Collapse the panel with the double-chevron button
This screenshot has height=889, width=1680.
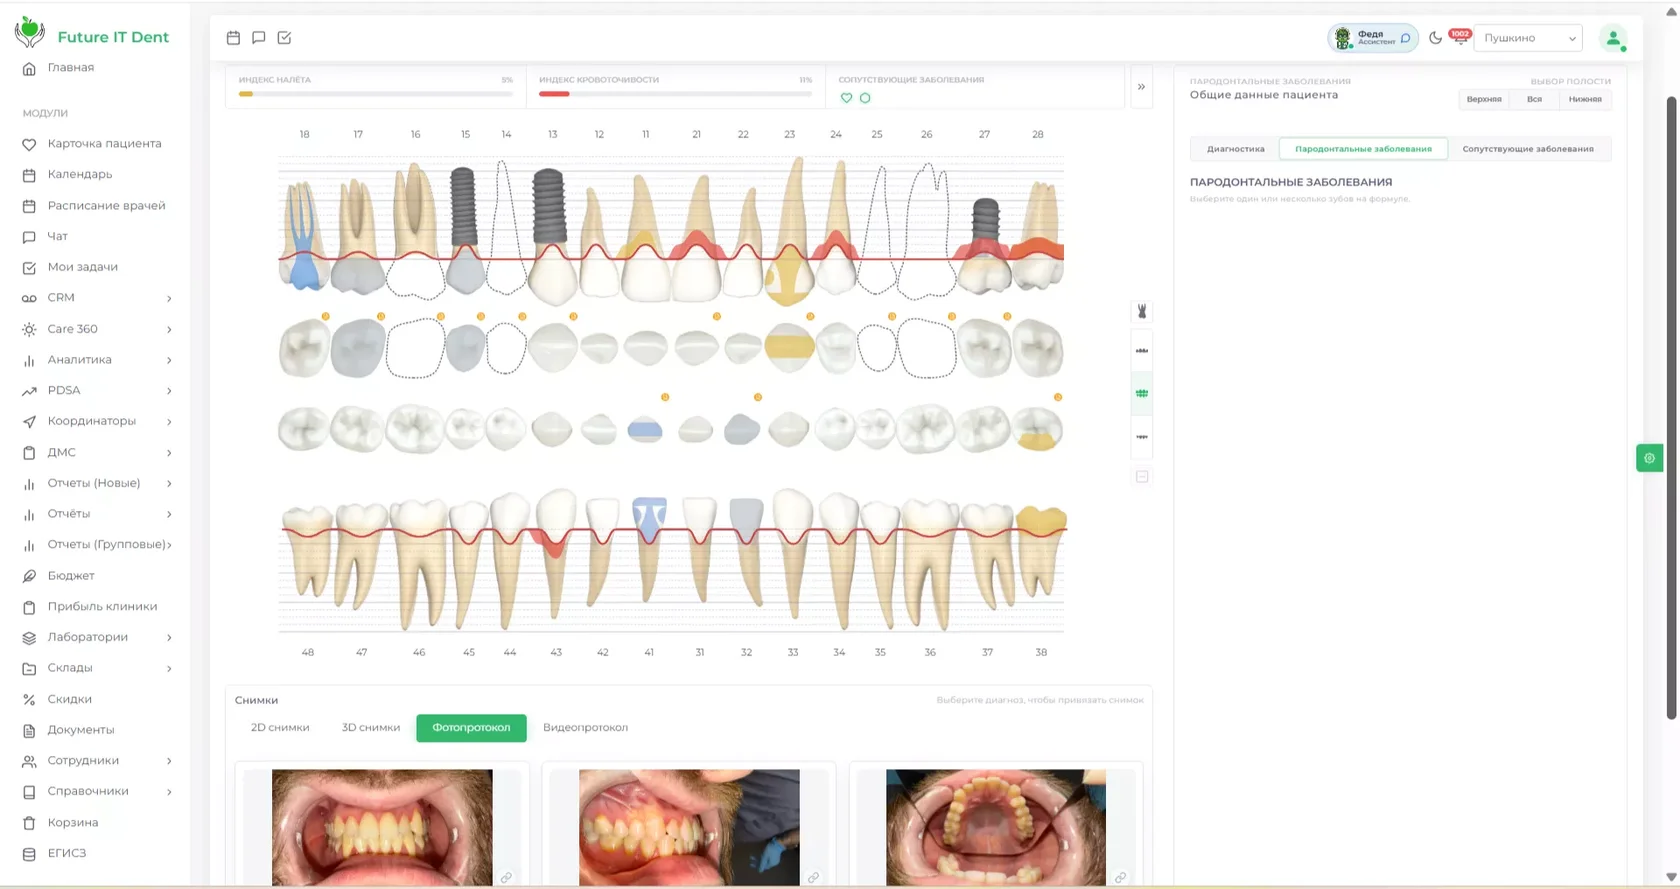1141,87
